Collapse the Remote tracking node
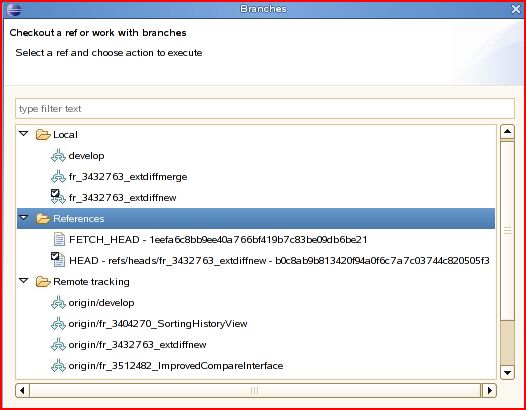Image resolution: width=526 pixels, height=410 pixels. coord(23,280)
